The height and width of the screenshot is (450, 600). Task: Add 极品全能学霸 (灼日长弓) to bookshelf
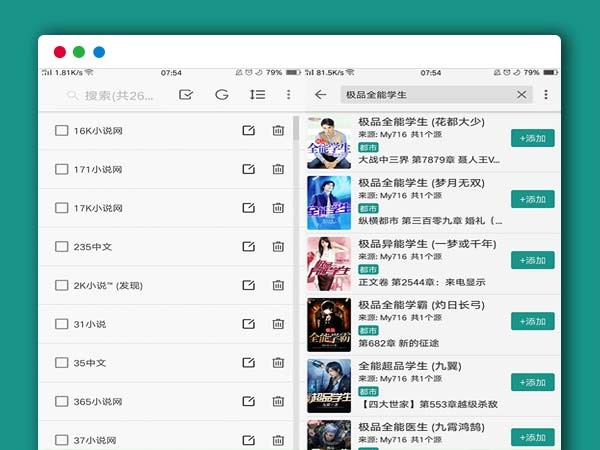532,321
